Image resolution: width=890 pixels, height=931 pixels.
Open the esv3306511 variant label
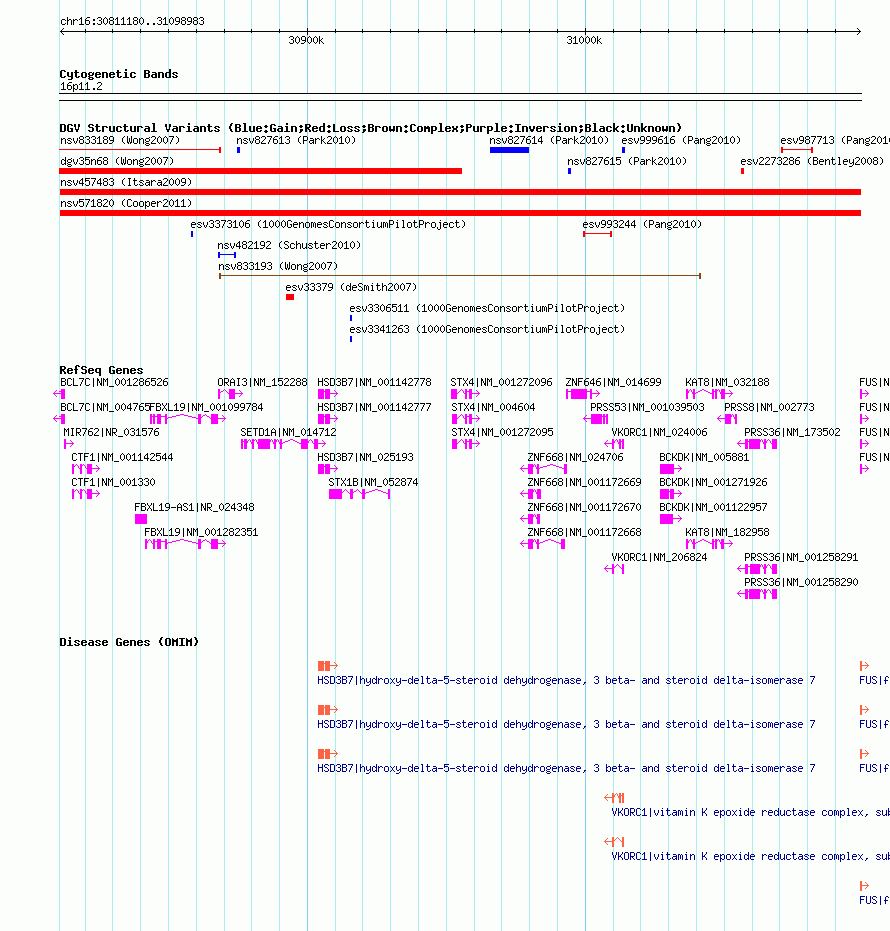coord(487,308)
